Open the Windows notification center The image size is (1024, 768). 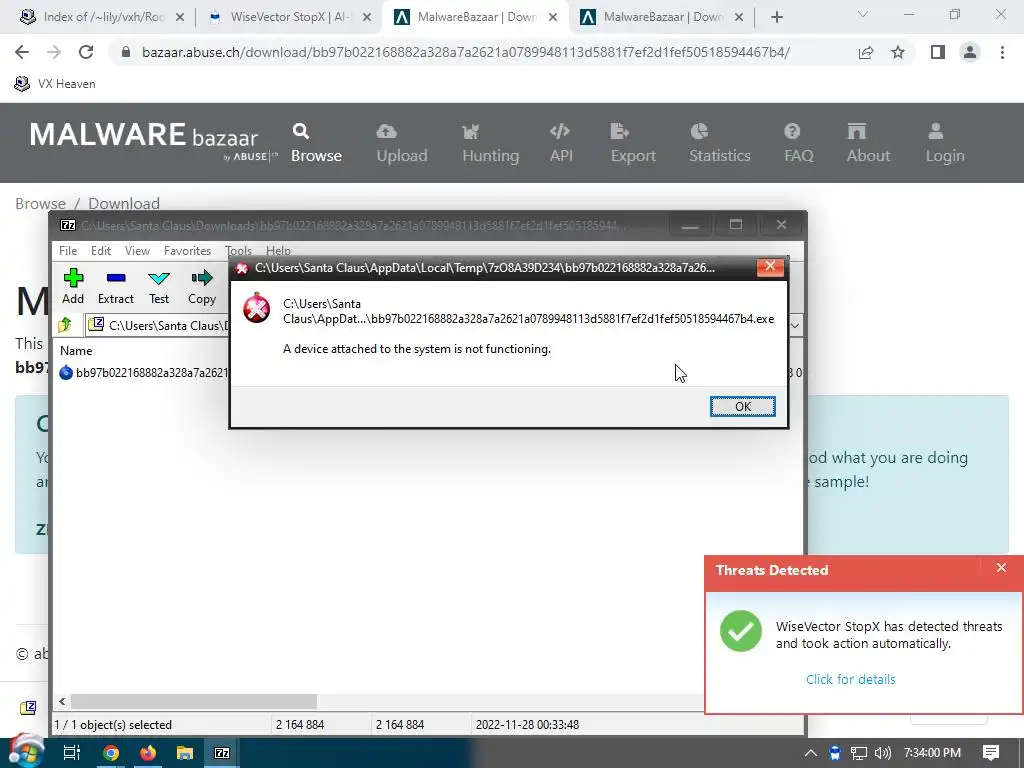click(991, 753)
